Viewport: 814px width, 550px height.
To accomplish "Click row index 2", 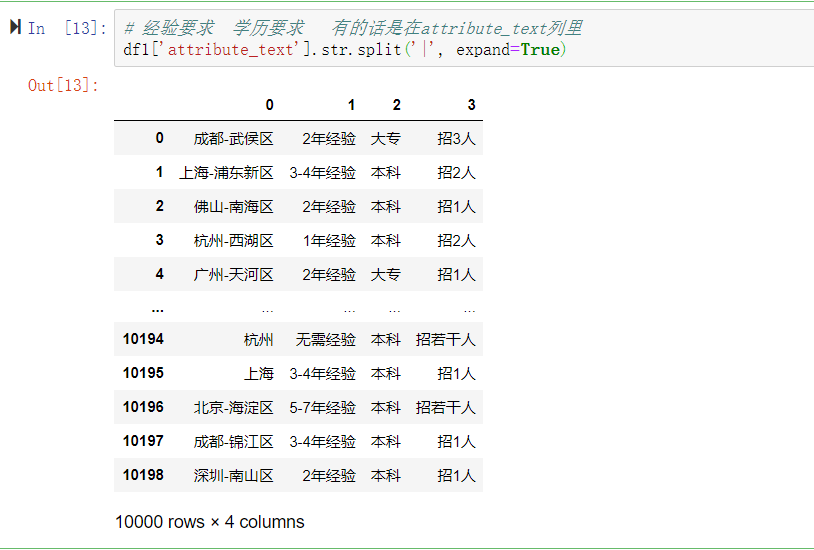I will [x=159, y=206].
